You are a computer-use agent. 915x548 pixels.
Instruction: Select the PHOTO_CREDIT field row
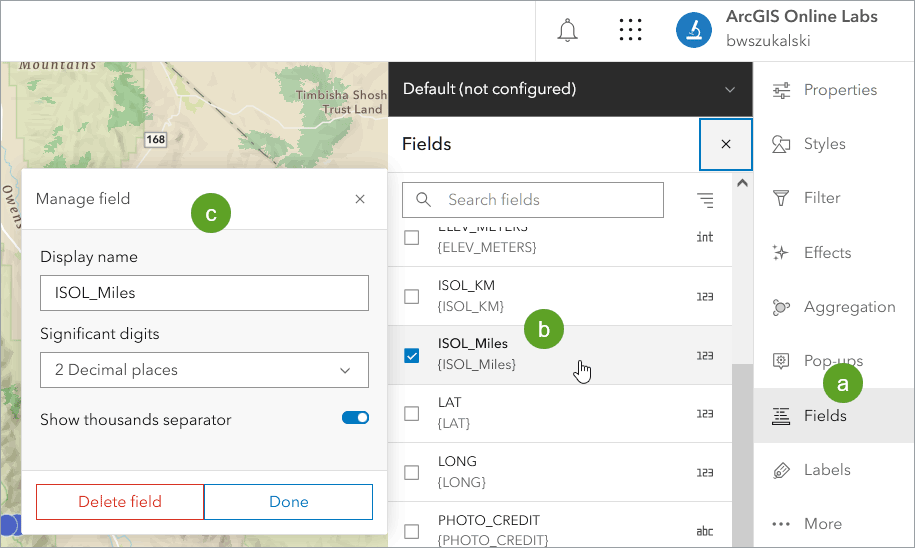[560, 525]
